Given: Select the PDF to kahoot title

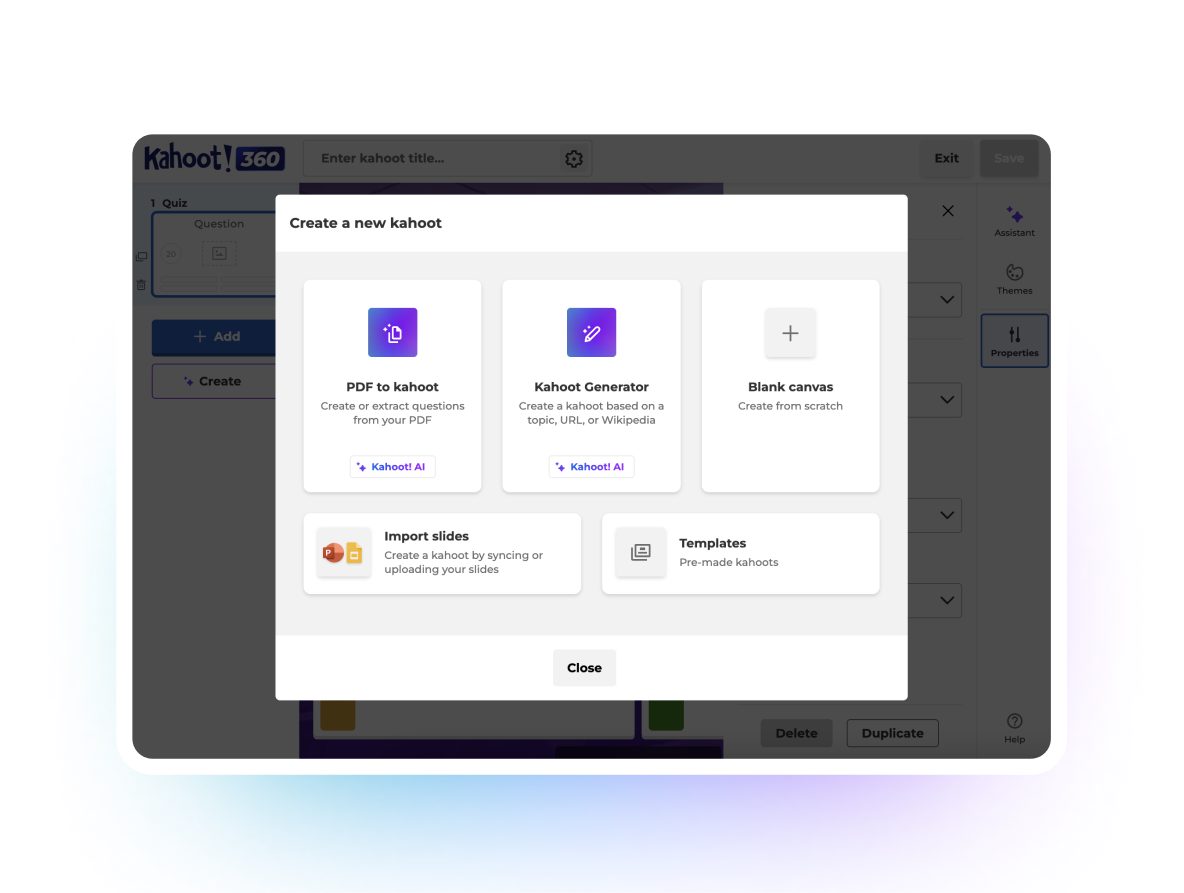Looking at the screenshot, I should (x=392, y=386).
